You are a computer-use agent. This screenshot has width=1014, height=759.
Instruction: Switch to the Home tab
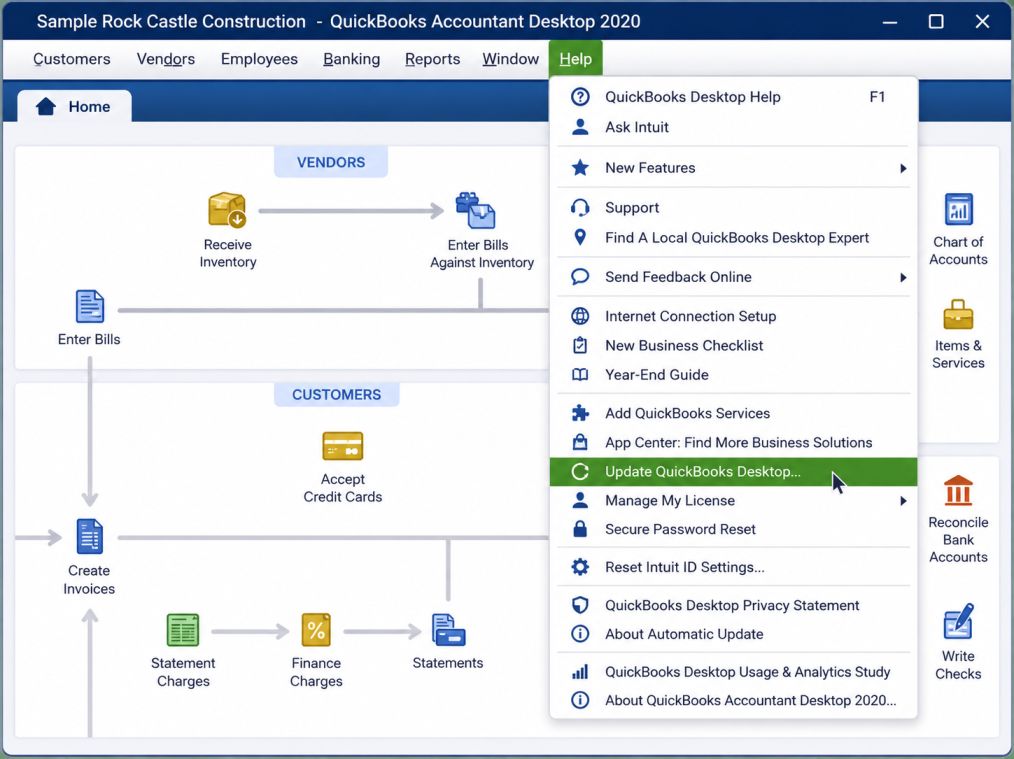tap(74, 106)
